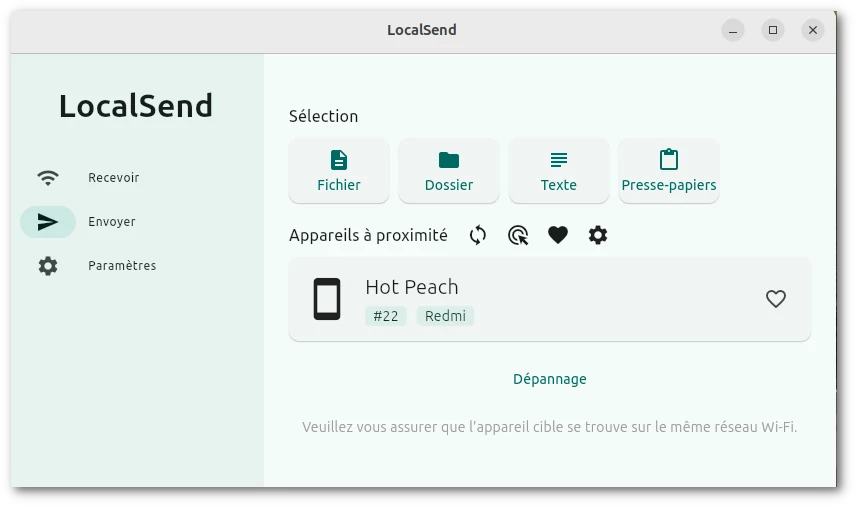
Task: Click the Redmi device tag
Action: pos(445,316)
